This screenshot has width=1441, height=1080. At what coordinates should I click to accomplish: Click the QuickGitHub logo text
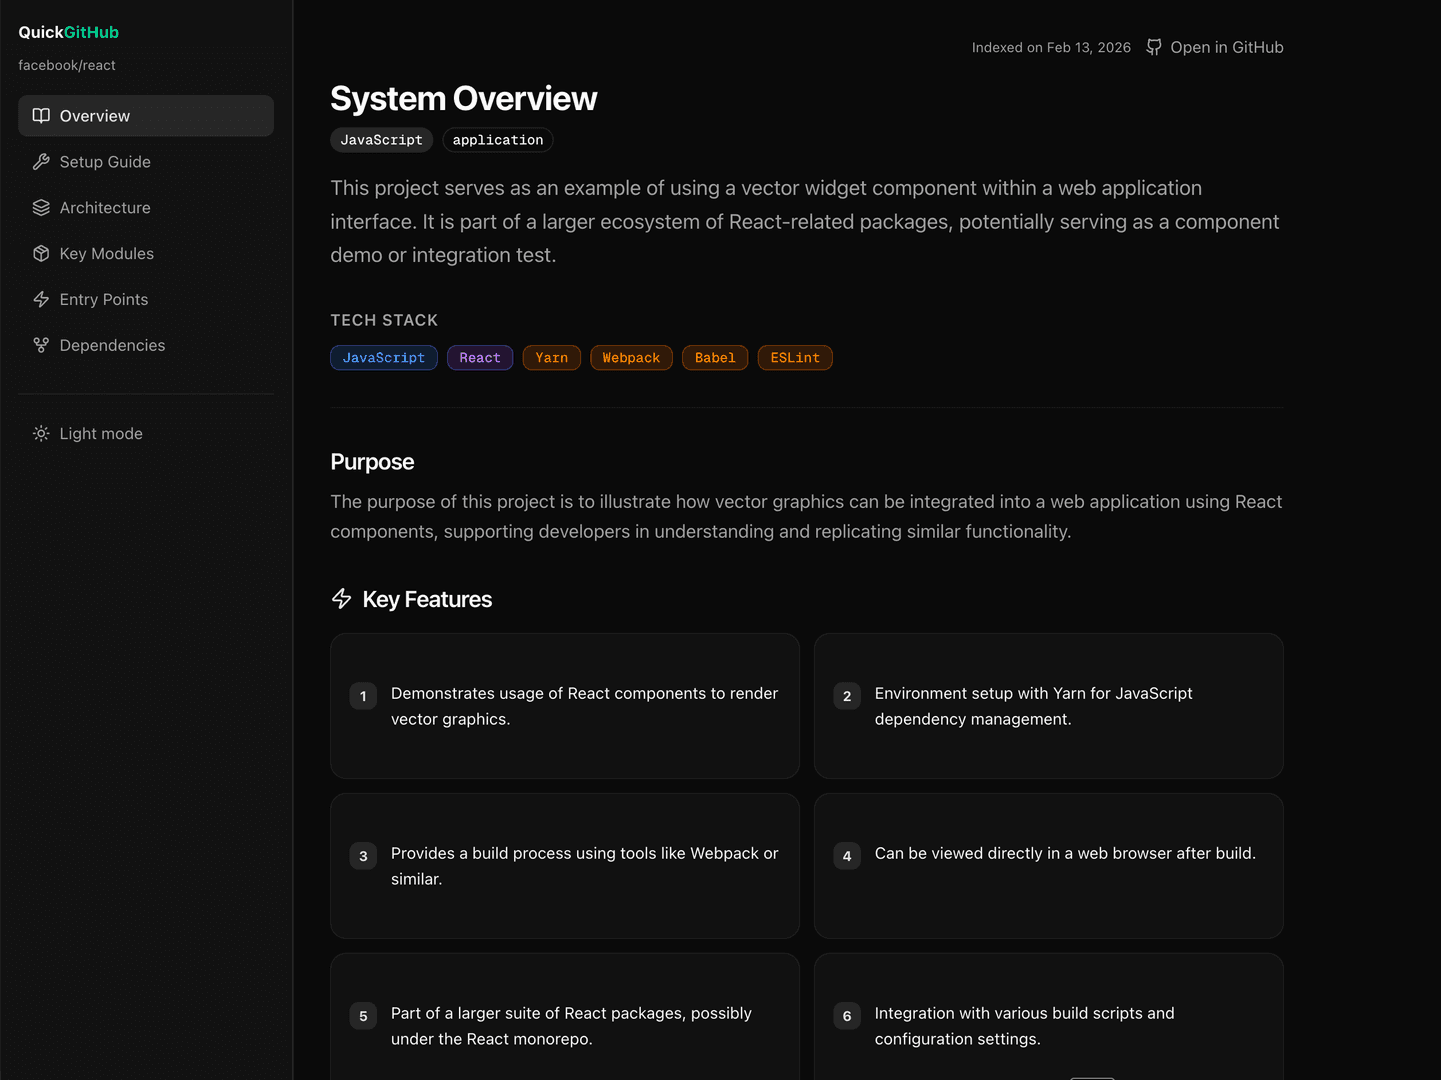(x=68, y=31)
